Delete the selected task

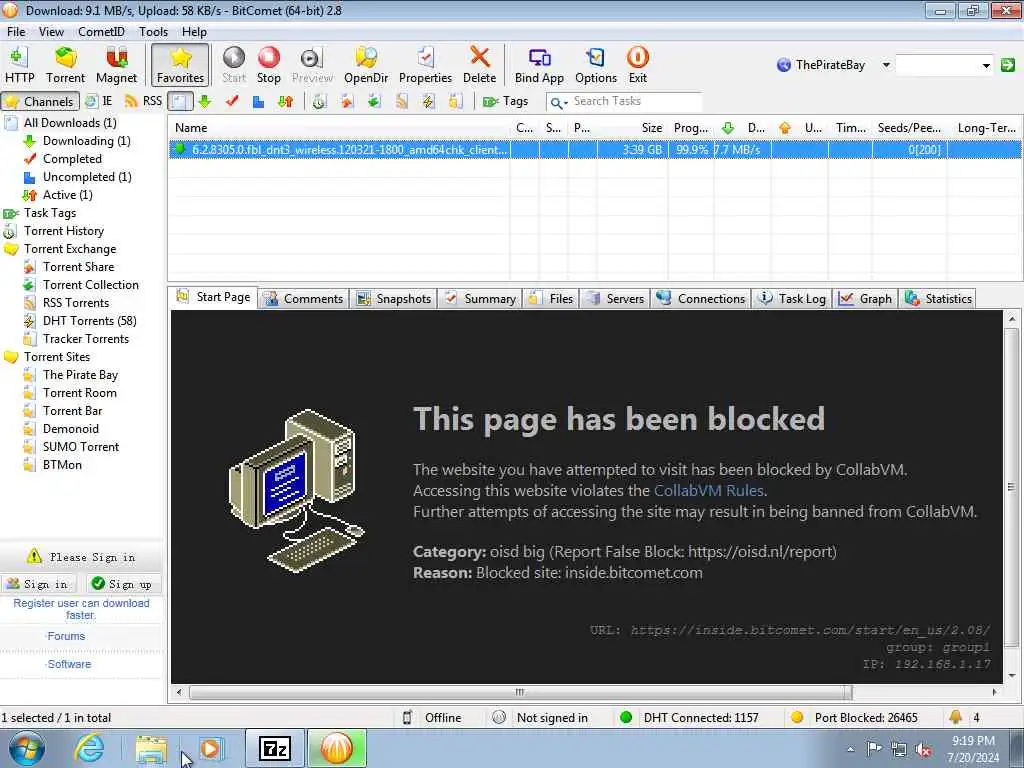pos(479,65)
